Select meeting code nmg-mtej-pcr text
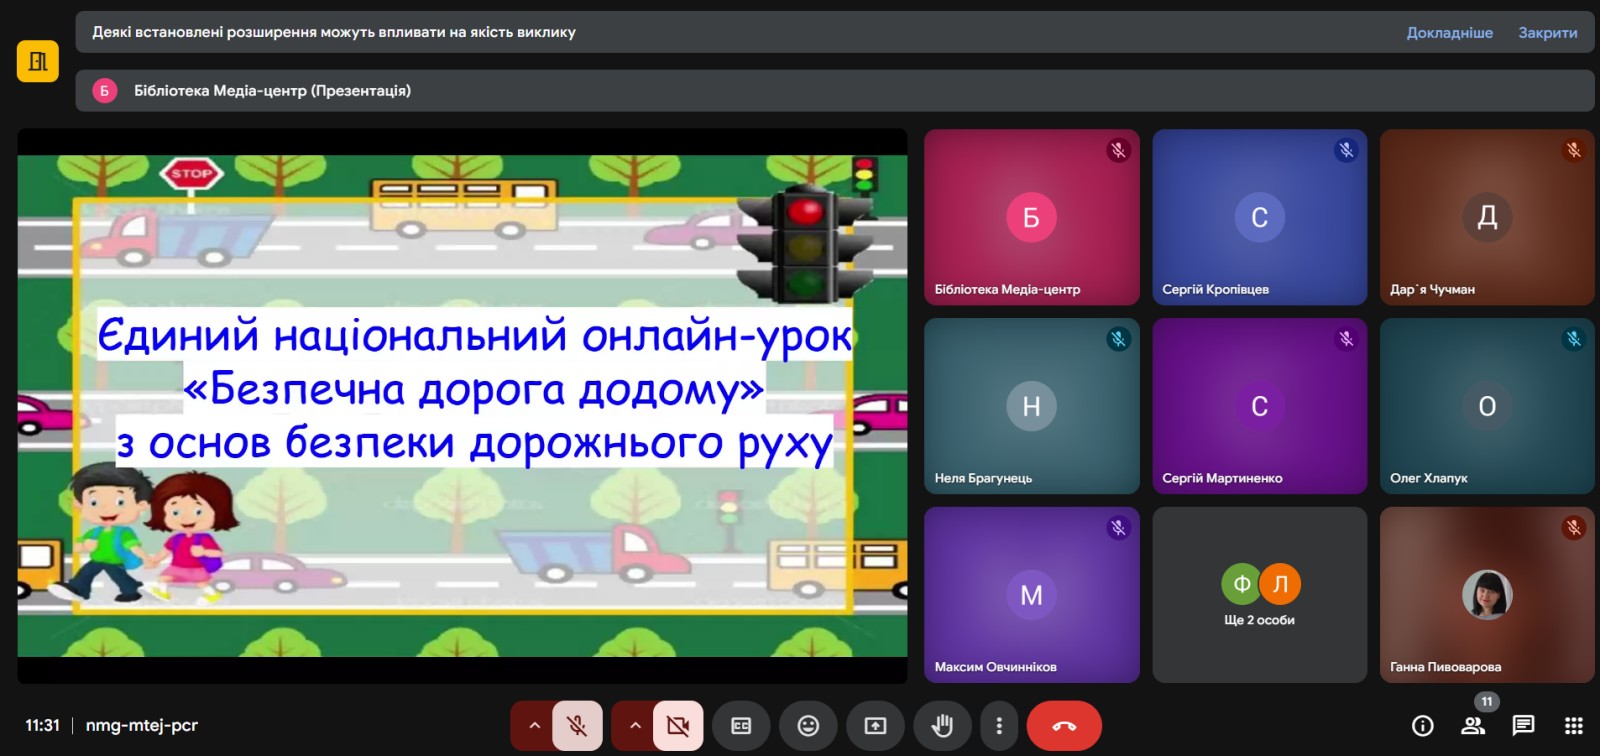Viewport: 1600px width, 756px height. [142, 725]
